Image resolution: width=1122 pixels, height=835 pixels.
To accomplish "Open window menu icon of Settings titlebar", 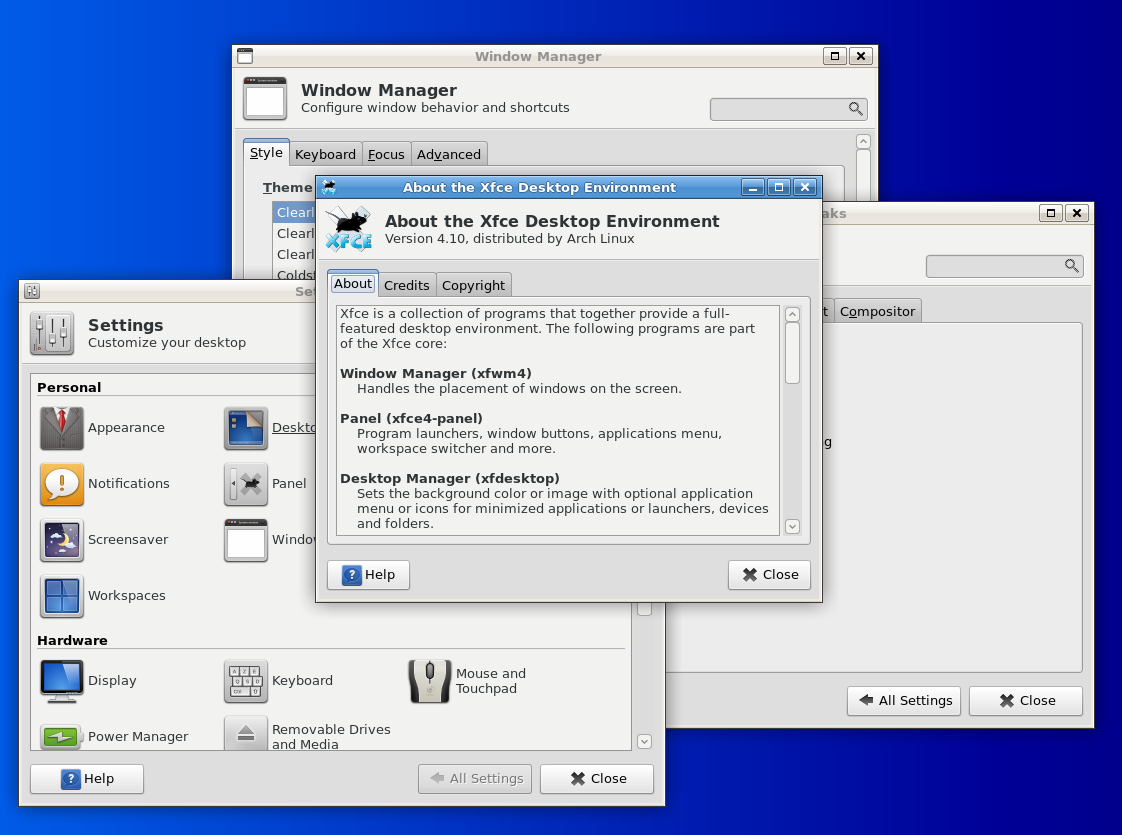I will (31, 291).
